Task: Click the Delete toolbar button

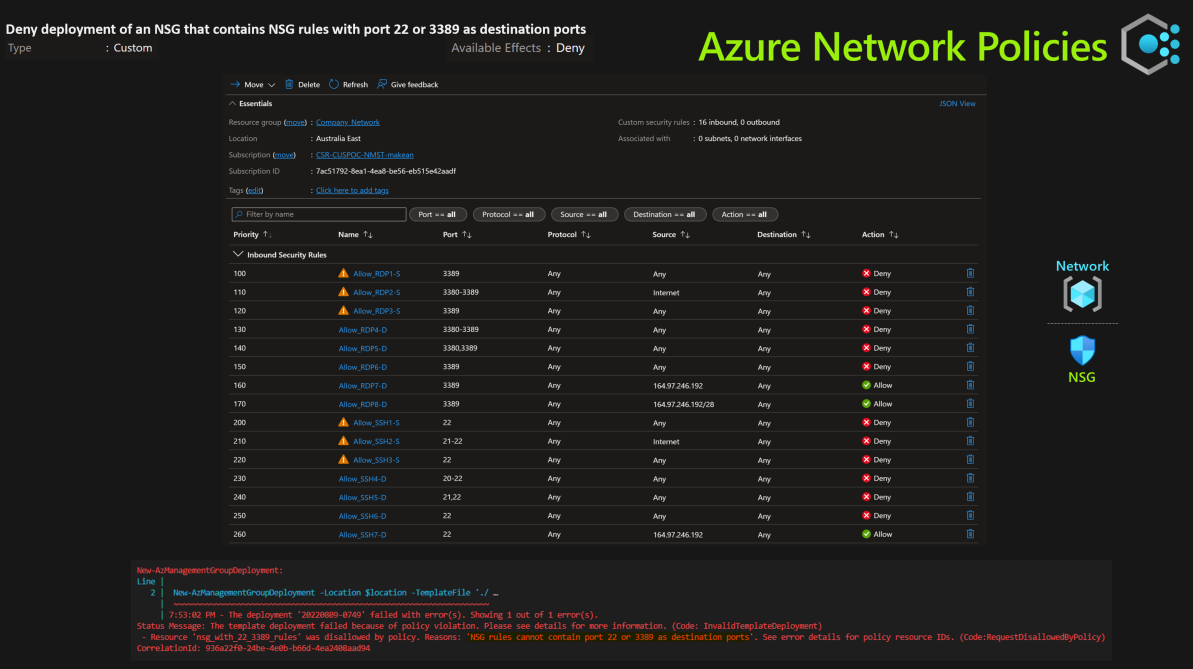Action: [x=302, y=84]
